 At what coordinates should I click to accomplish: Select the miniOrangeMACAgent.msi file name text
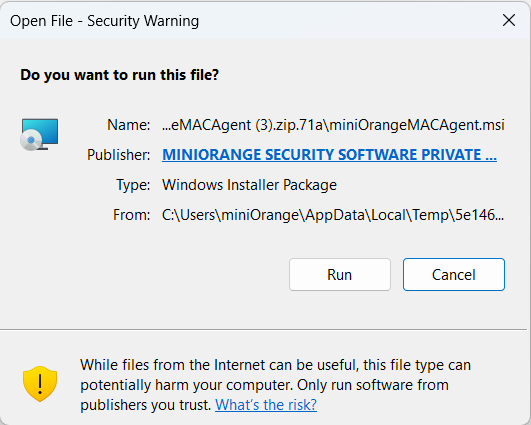click(x=333, y=125)
